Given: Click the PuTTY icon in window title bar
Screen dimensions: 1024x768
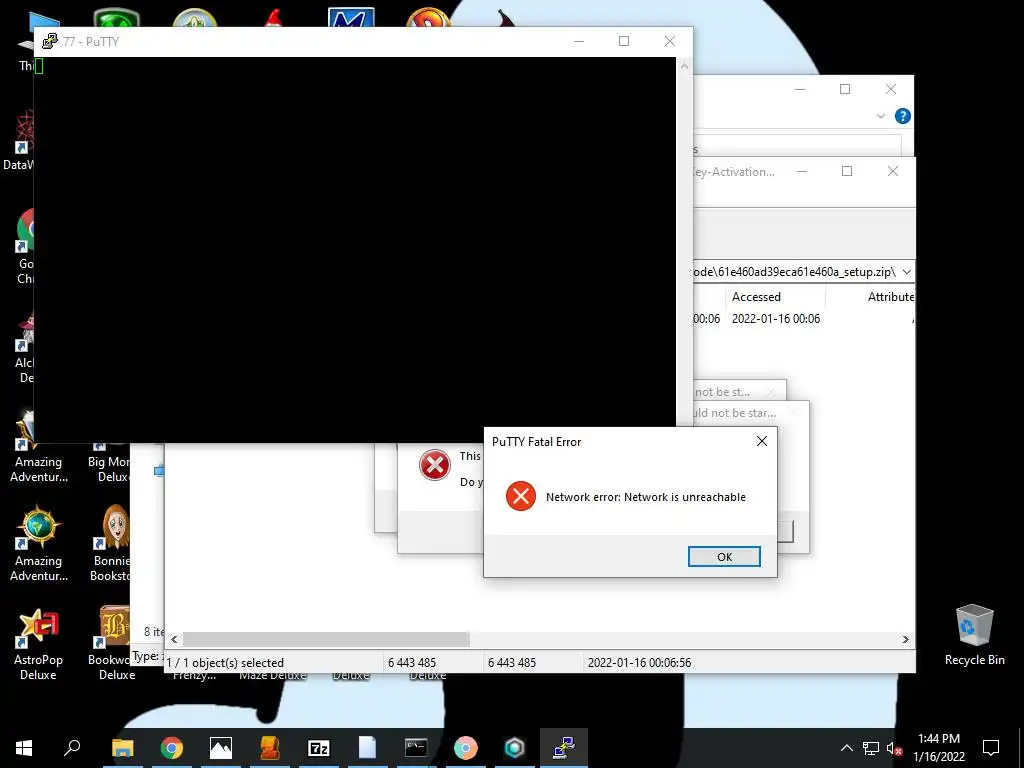Looking at the screenshot, I should coord(50,41).
